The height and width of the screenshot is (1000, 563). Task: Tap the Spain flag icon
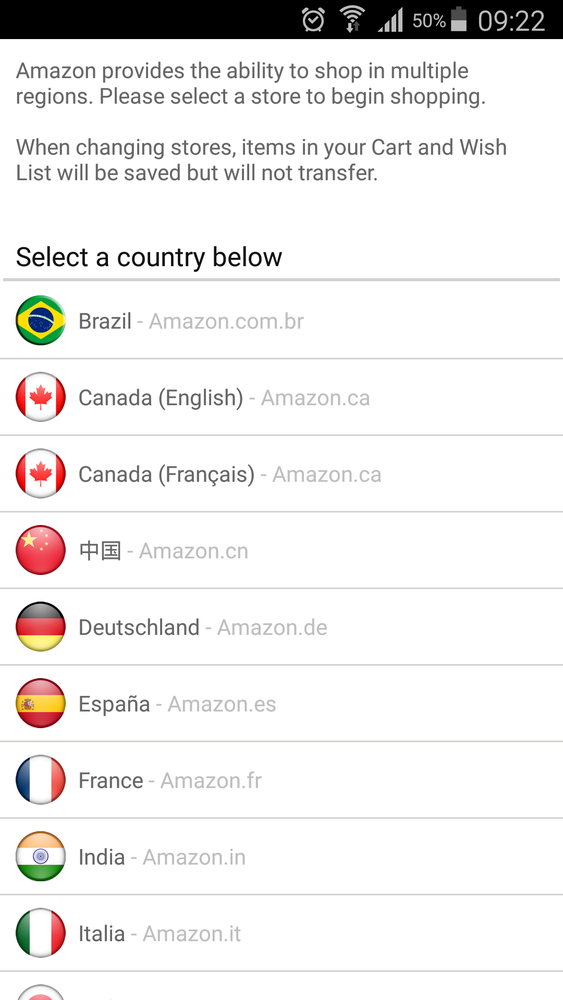tap(40, 703)
